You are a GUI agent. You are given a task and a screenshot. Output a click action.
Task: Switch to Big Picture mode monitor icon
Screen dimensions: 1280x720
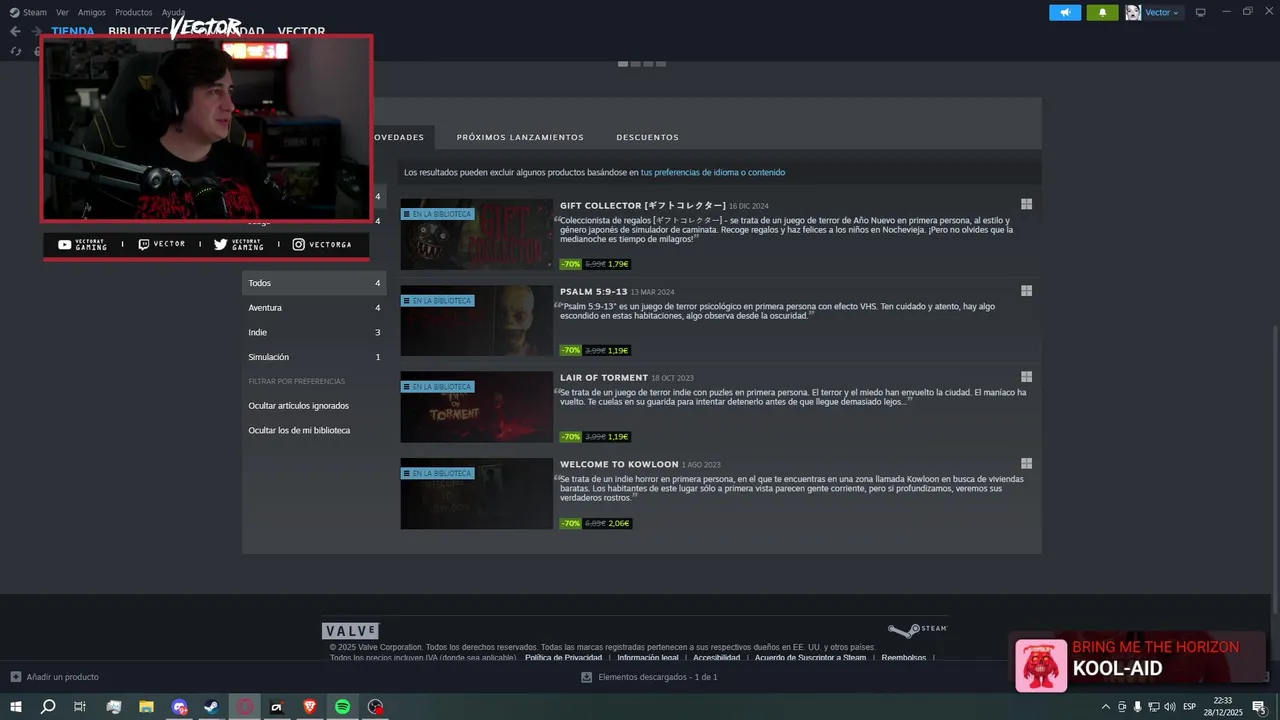[1200, 12]
